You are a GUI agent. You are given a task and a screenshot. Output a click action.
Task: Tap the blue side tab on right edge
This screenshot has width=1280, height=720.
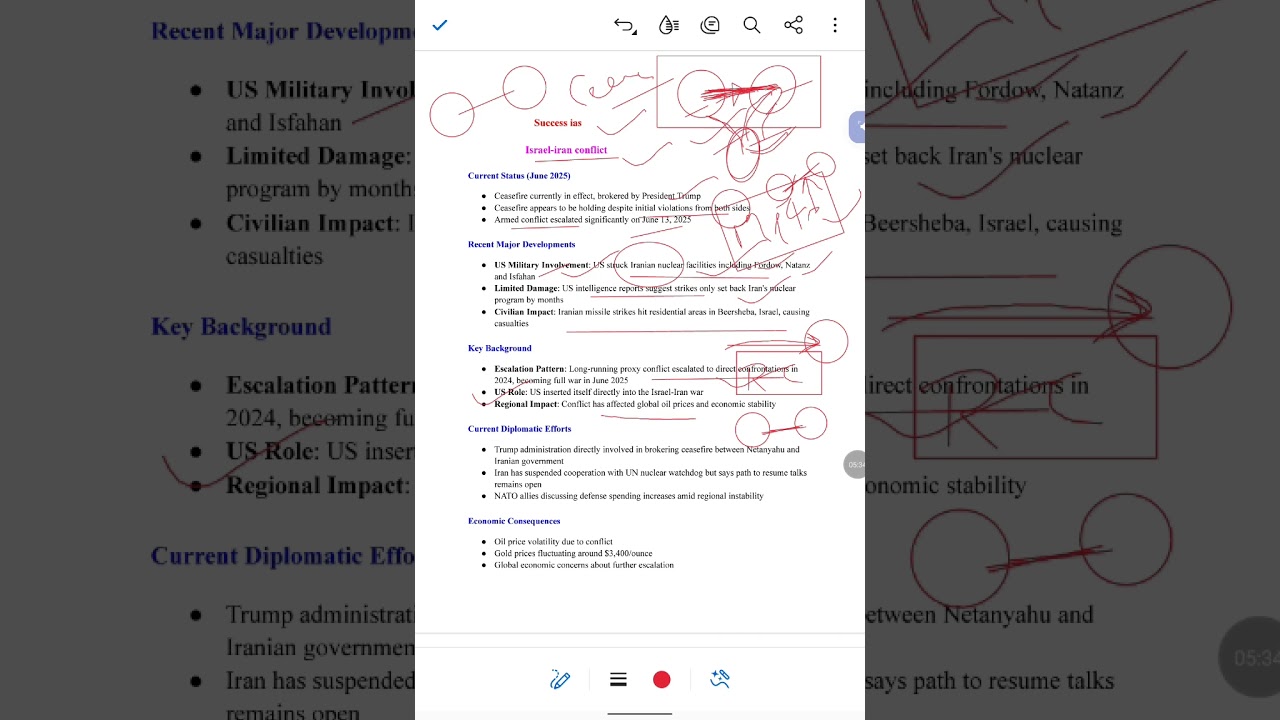click(858, 127)
